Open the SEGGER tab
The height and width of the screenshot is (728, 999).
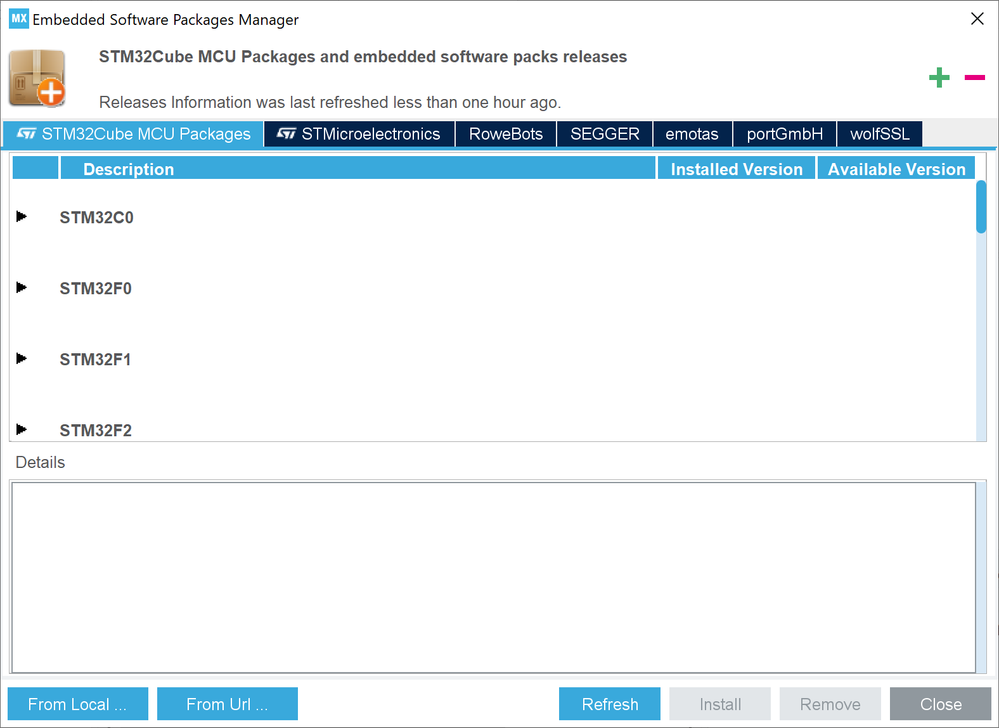click(x=605, y=134)
